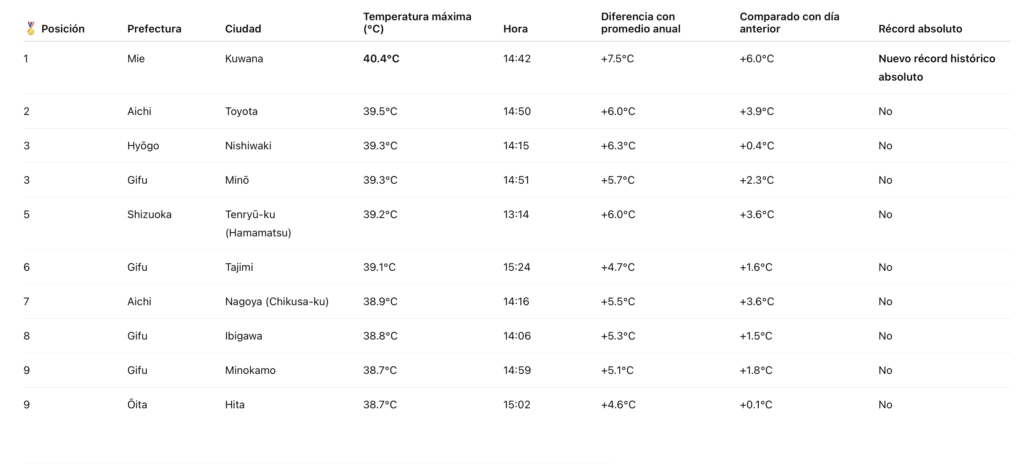
Task: Select the Ibigawa city cell
Action: [x=244, y=336]
